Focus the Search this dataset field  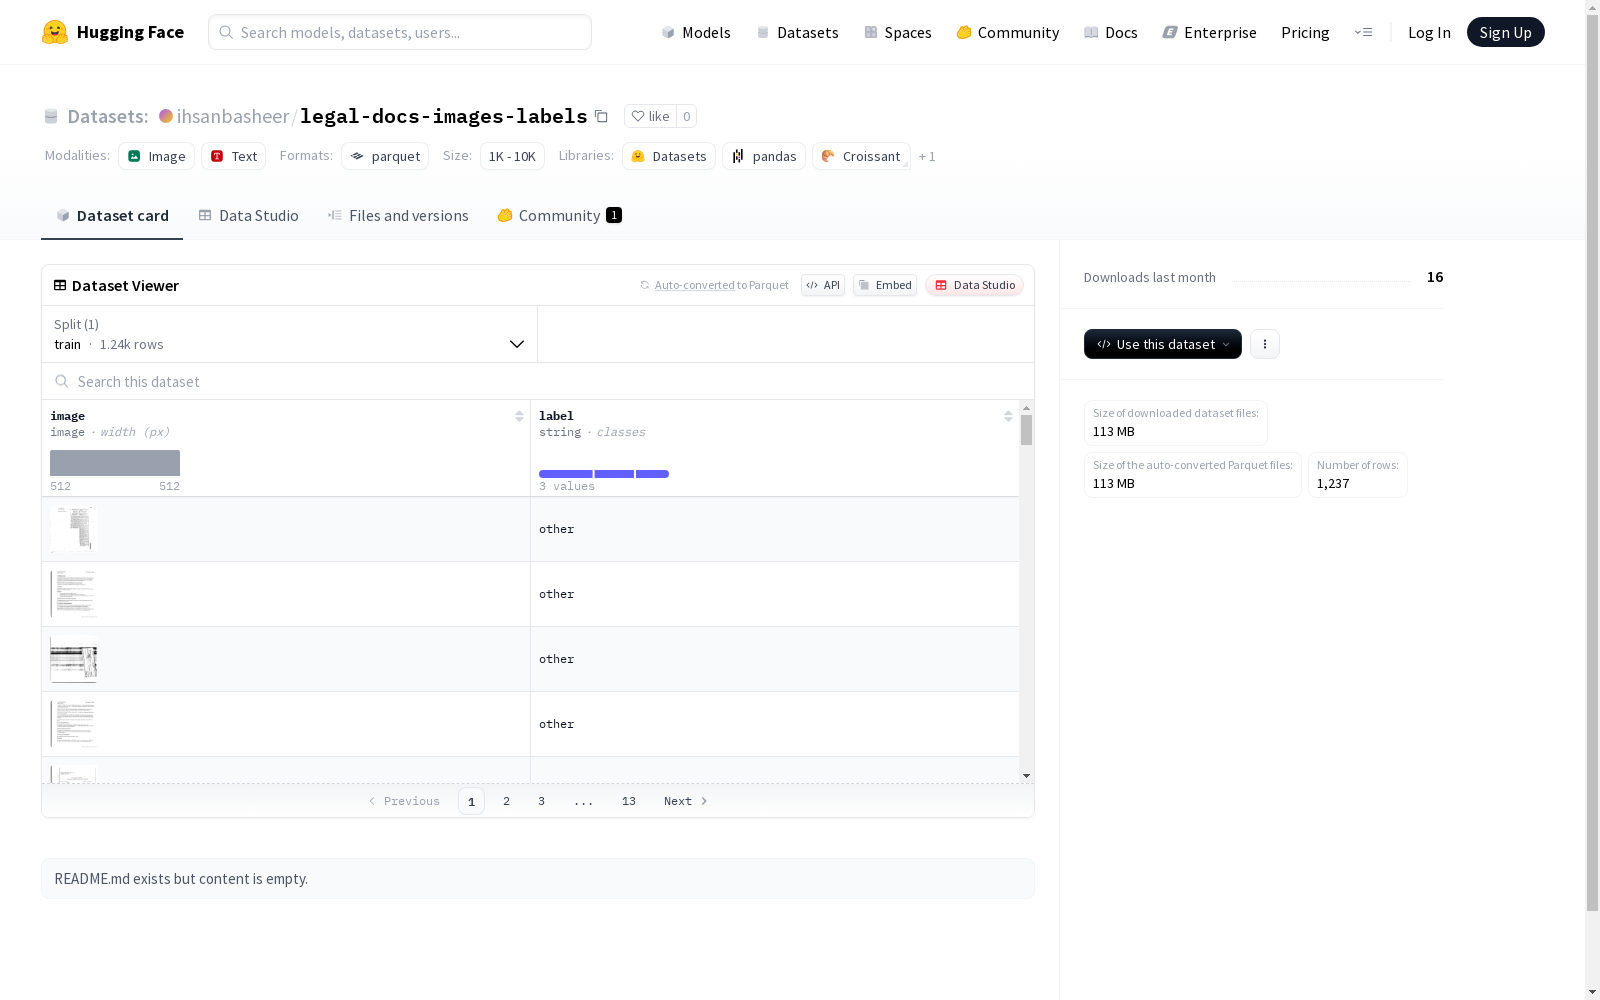coord(538,381)
